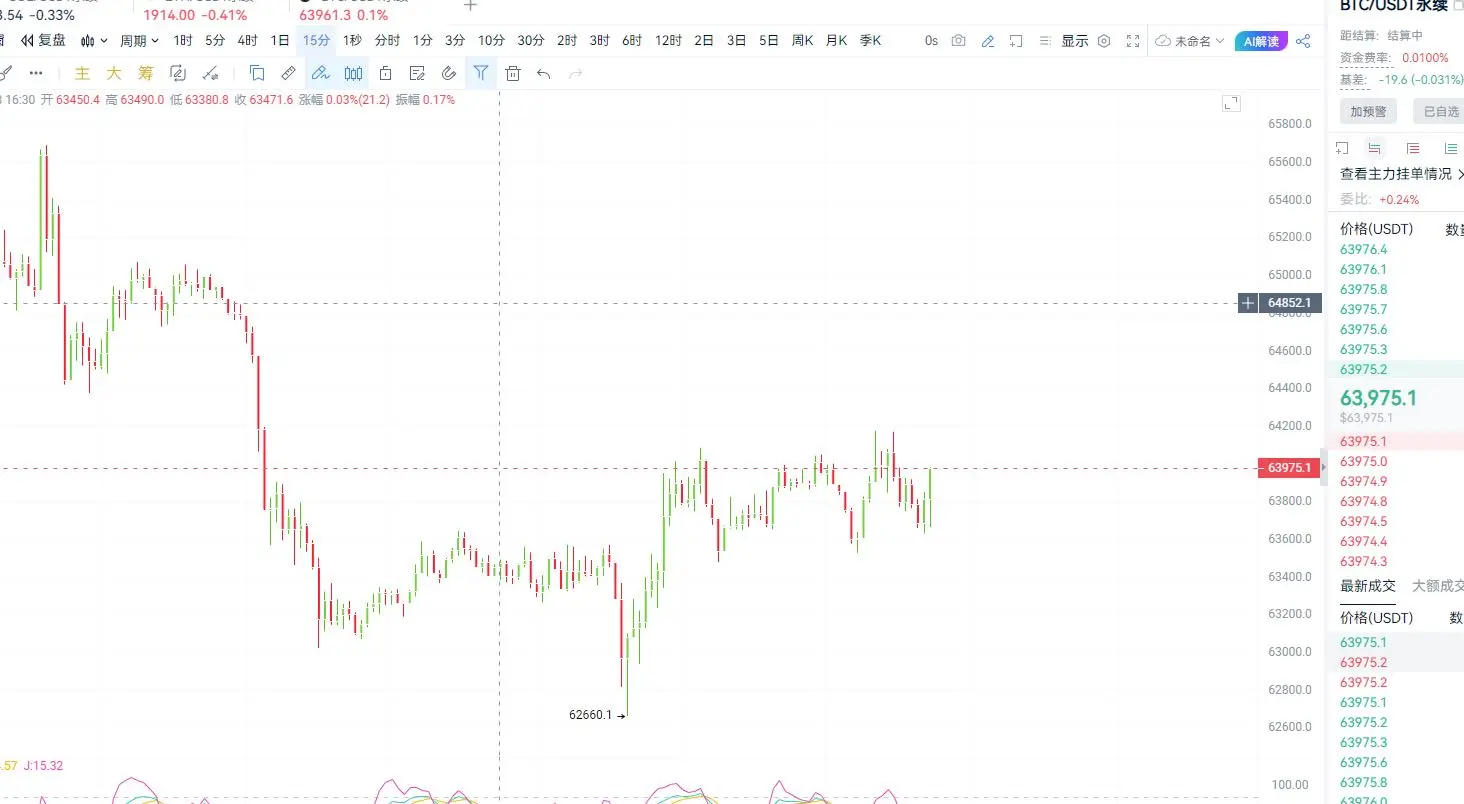Add a new symbol tab with plus
This screenshot has height=804, width=1464.
coord(470,6)
